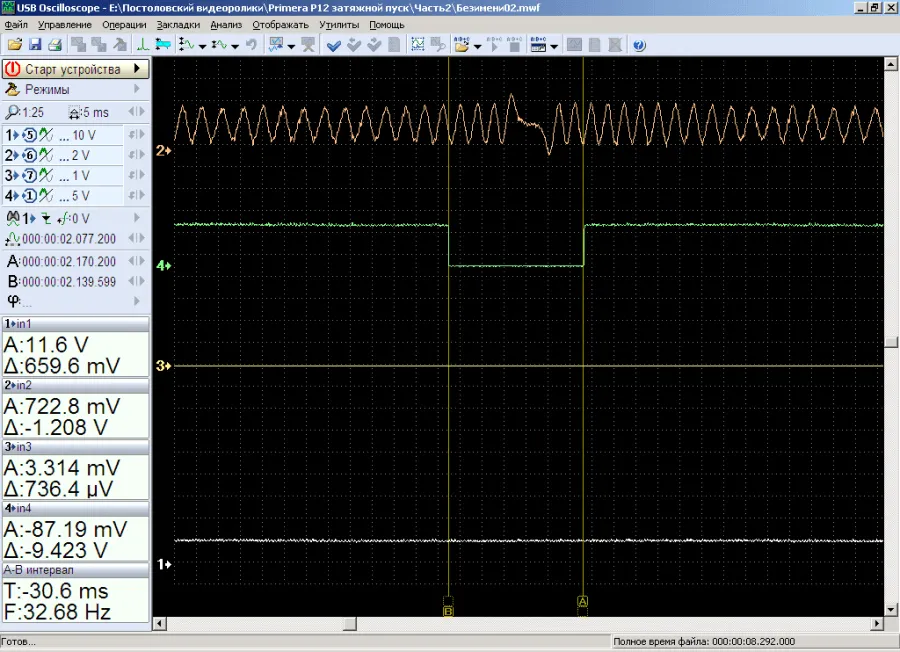The image size is (900, 652).
Task: Expand the Старт устройства arrow
Action: coord(137,68)
